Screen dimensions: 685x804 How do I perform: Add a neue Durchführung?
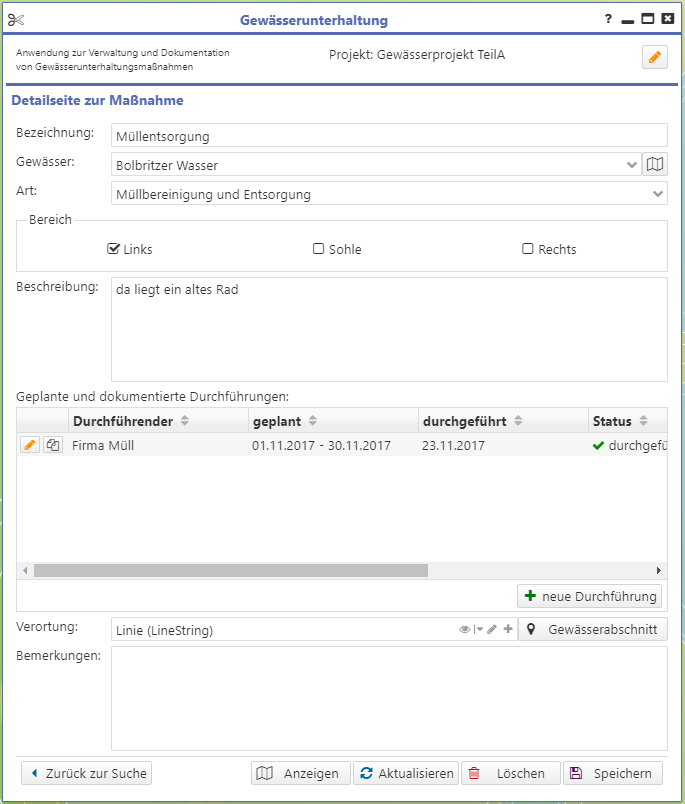pos(589,596)
